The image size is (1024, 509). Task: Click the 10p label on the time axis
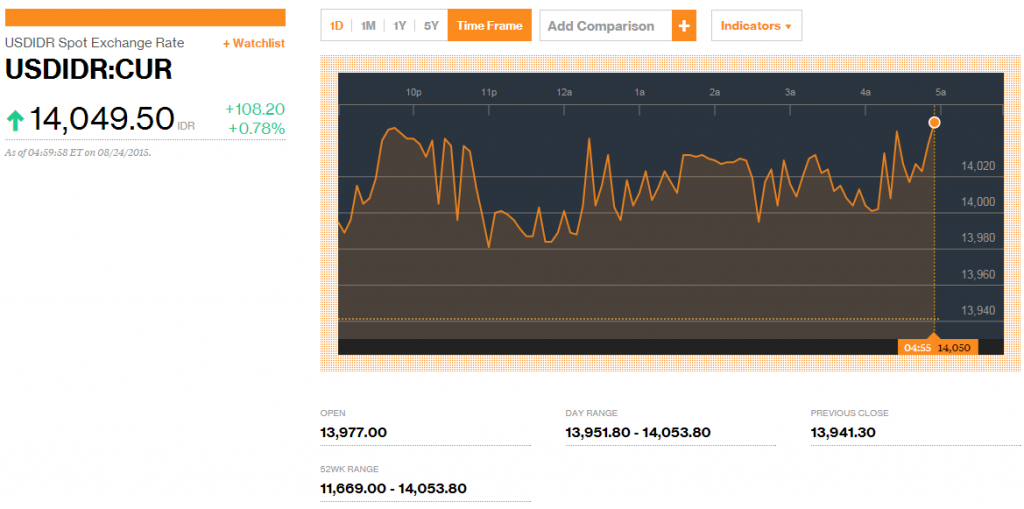point(413,92)
